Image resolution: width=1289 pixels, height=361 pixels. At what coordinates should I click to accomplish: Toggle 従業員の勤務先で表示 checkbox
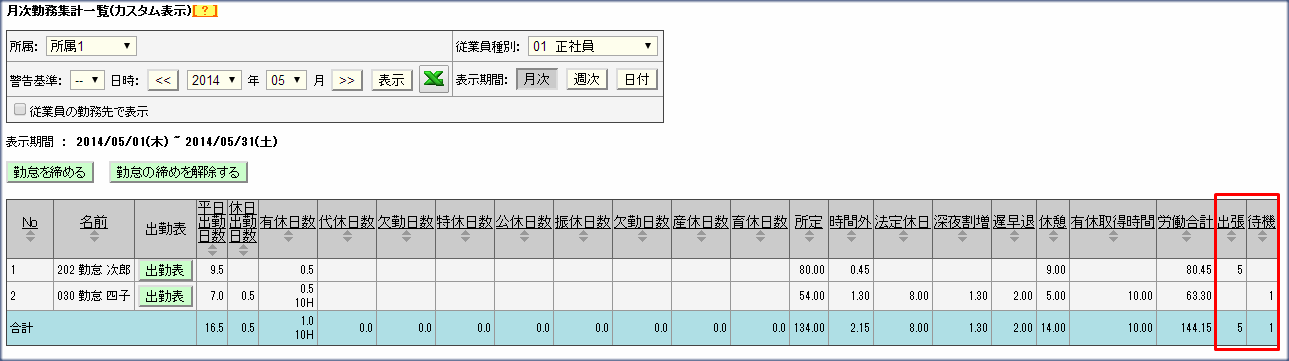click(19, 110)
